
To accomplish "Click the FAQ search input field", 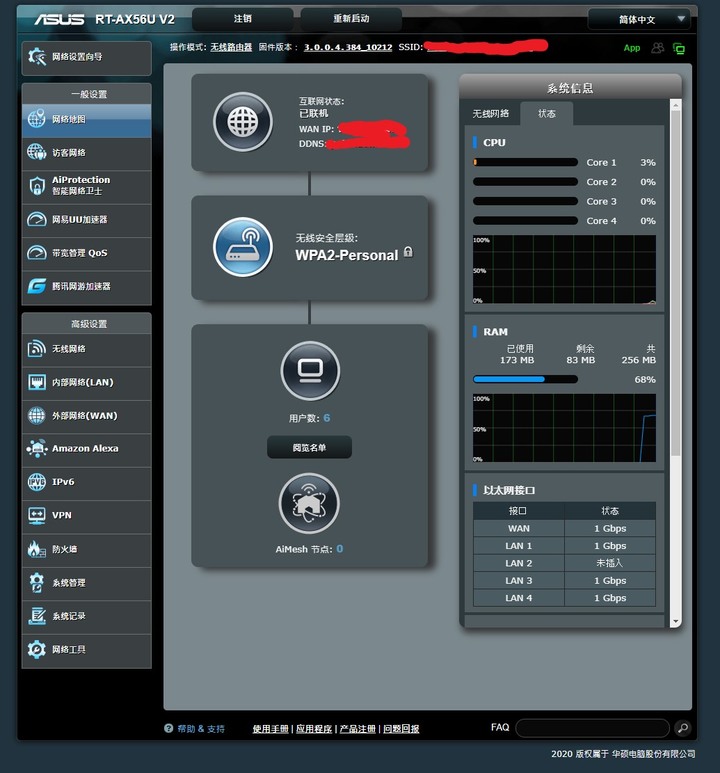I will coord(592,728).
